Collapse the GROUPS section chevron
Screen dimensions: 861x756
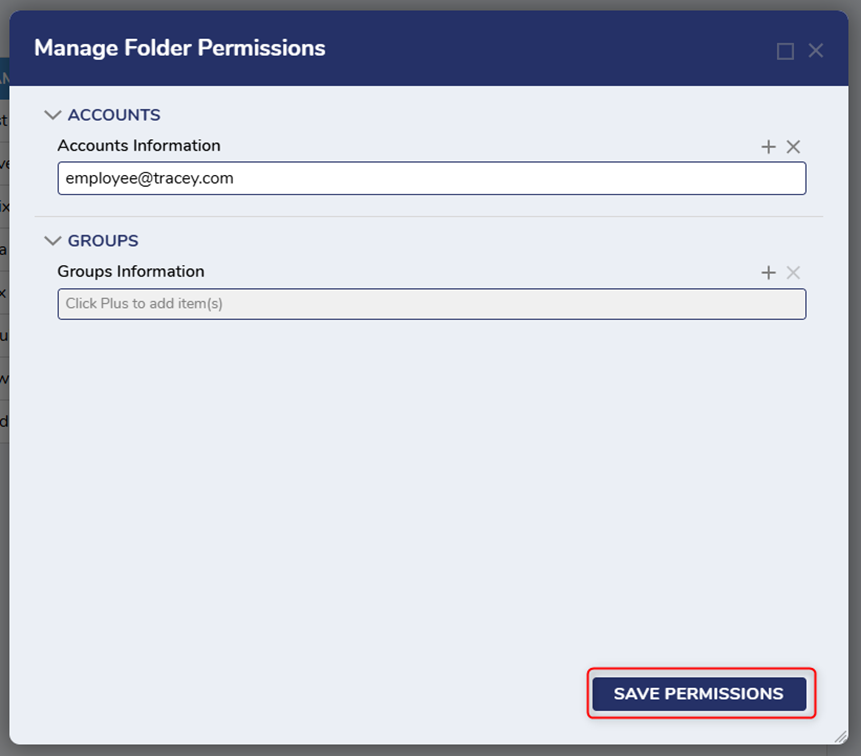coord(53,241)
